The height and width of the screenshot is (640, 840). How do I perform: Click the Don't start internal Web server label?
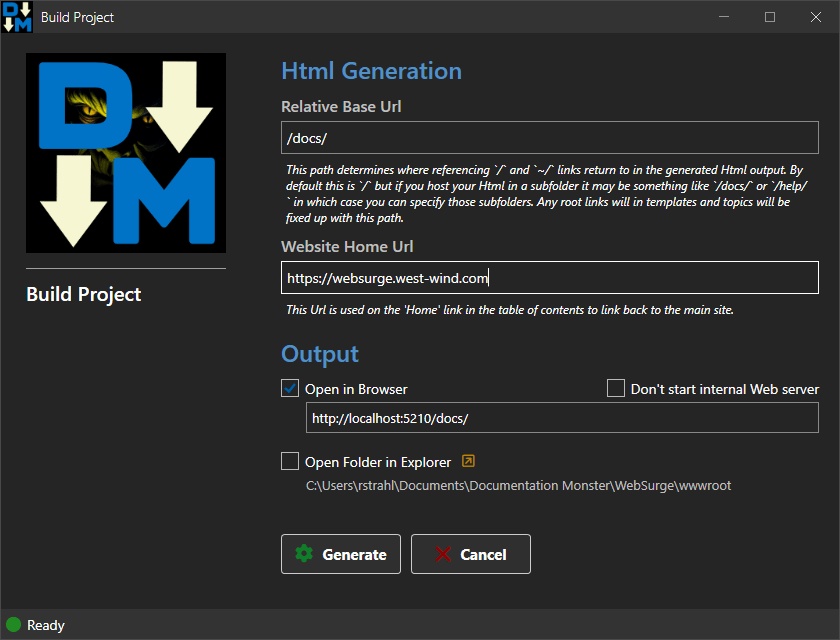pyautogui.click(x=725, y=389)
